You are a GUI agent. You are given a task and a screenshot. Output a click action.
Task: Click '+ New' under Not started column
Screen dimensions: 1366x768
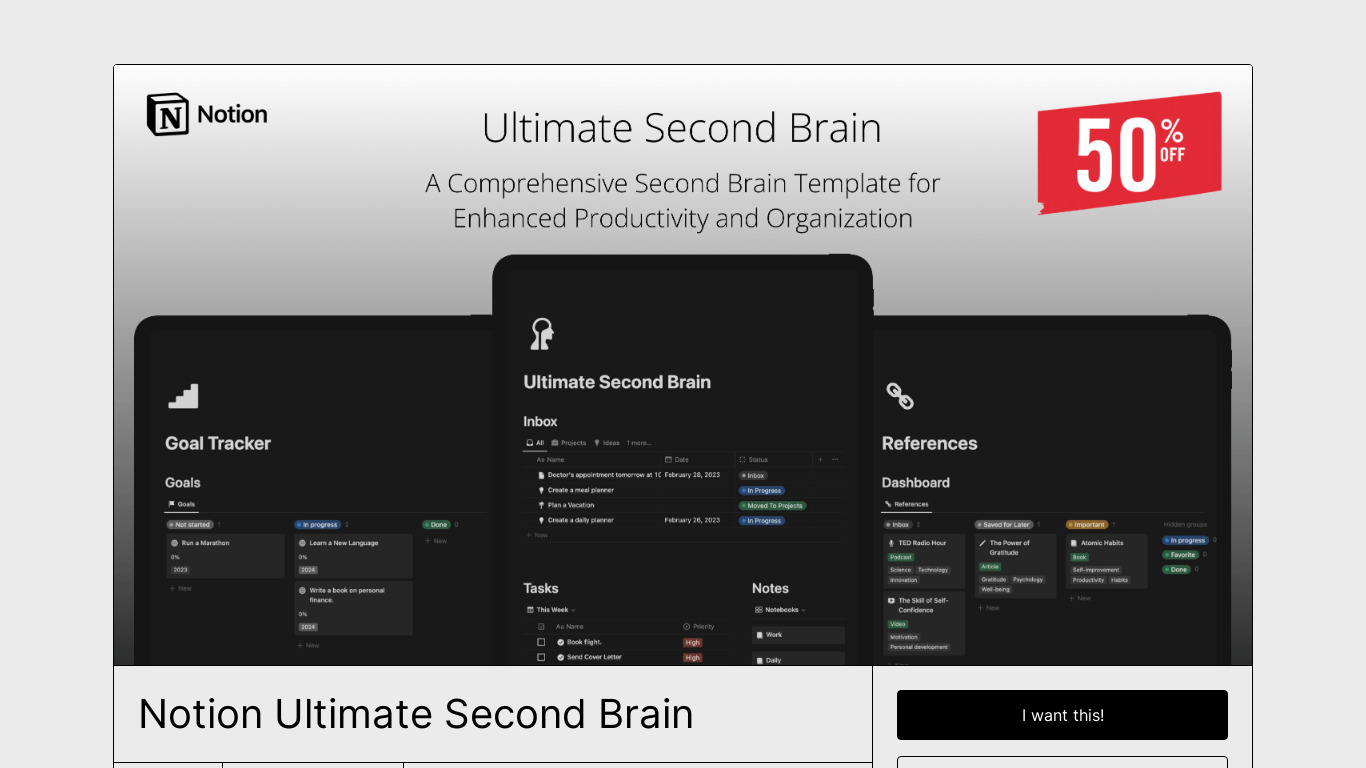pos(180,588)
